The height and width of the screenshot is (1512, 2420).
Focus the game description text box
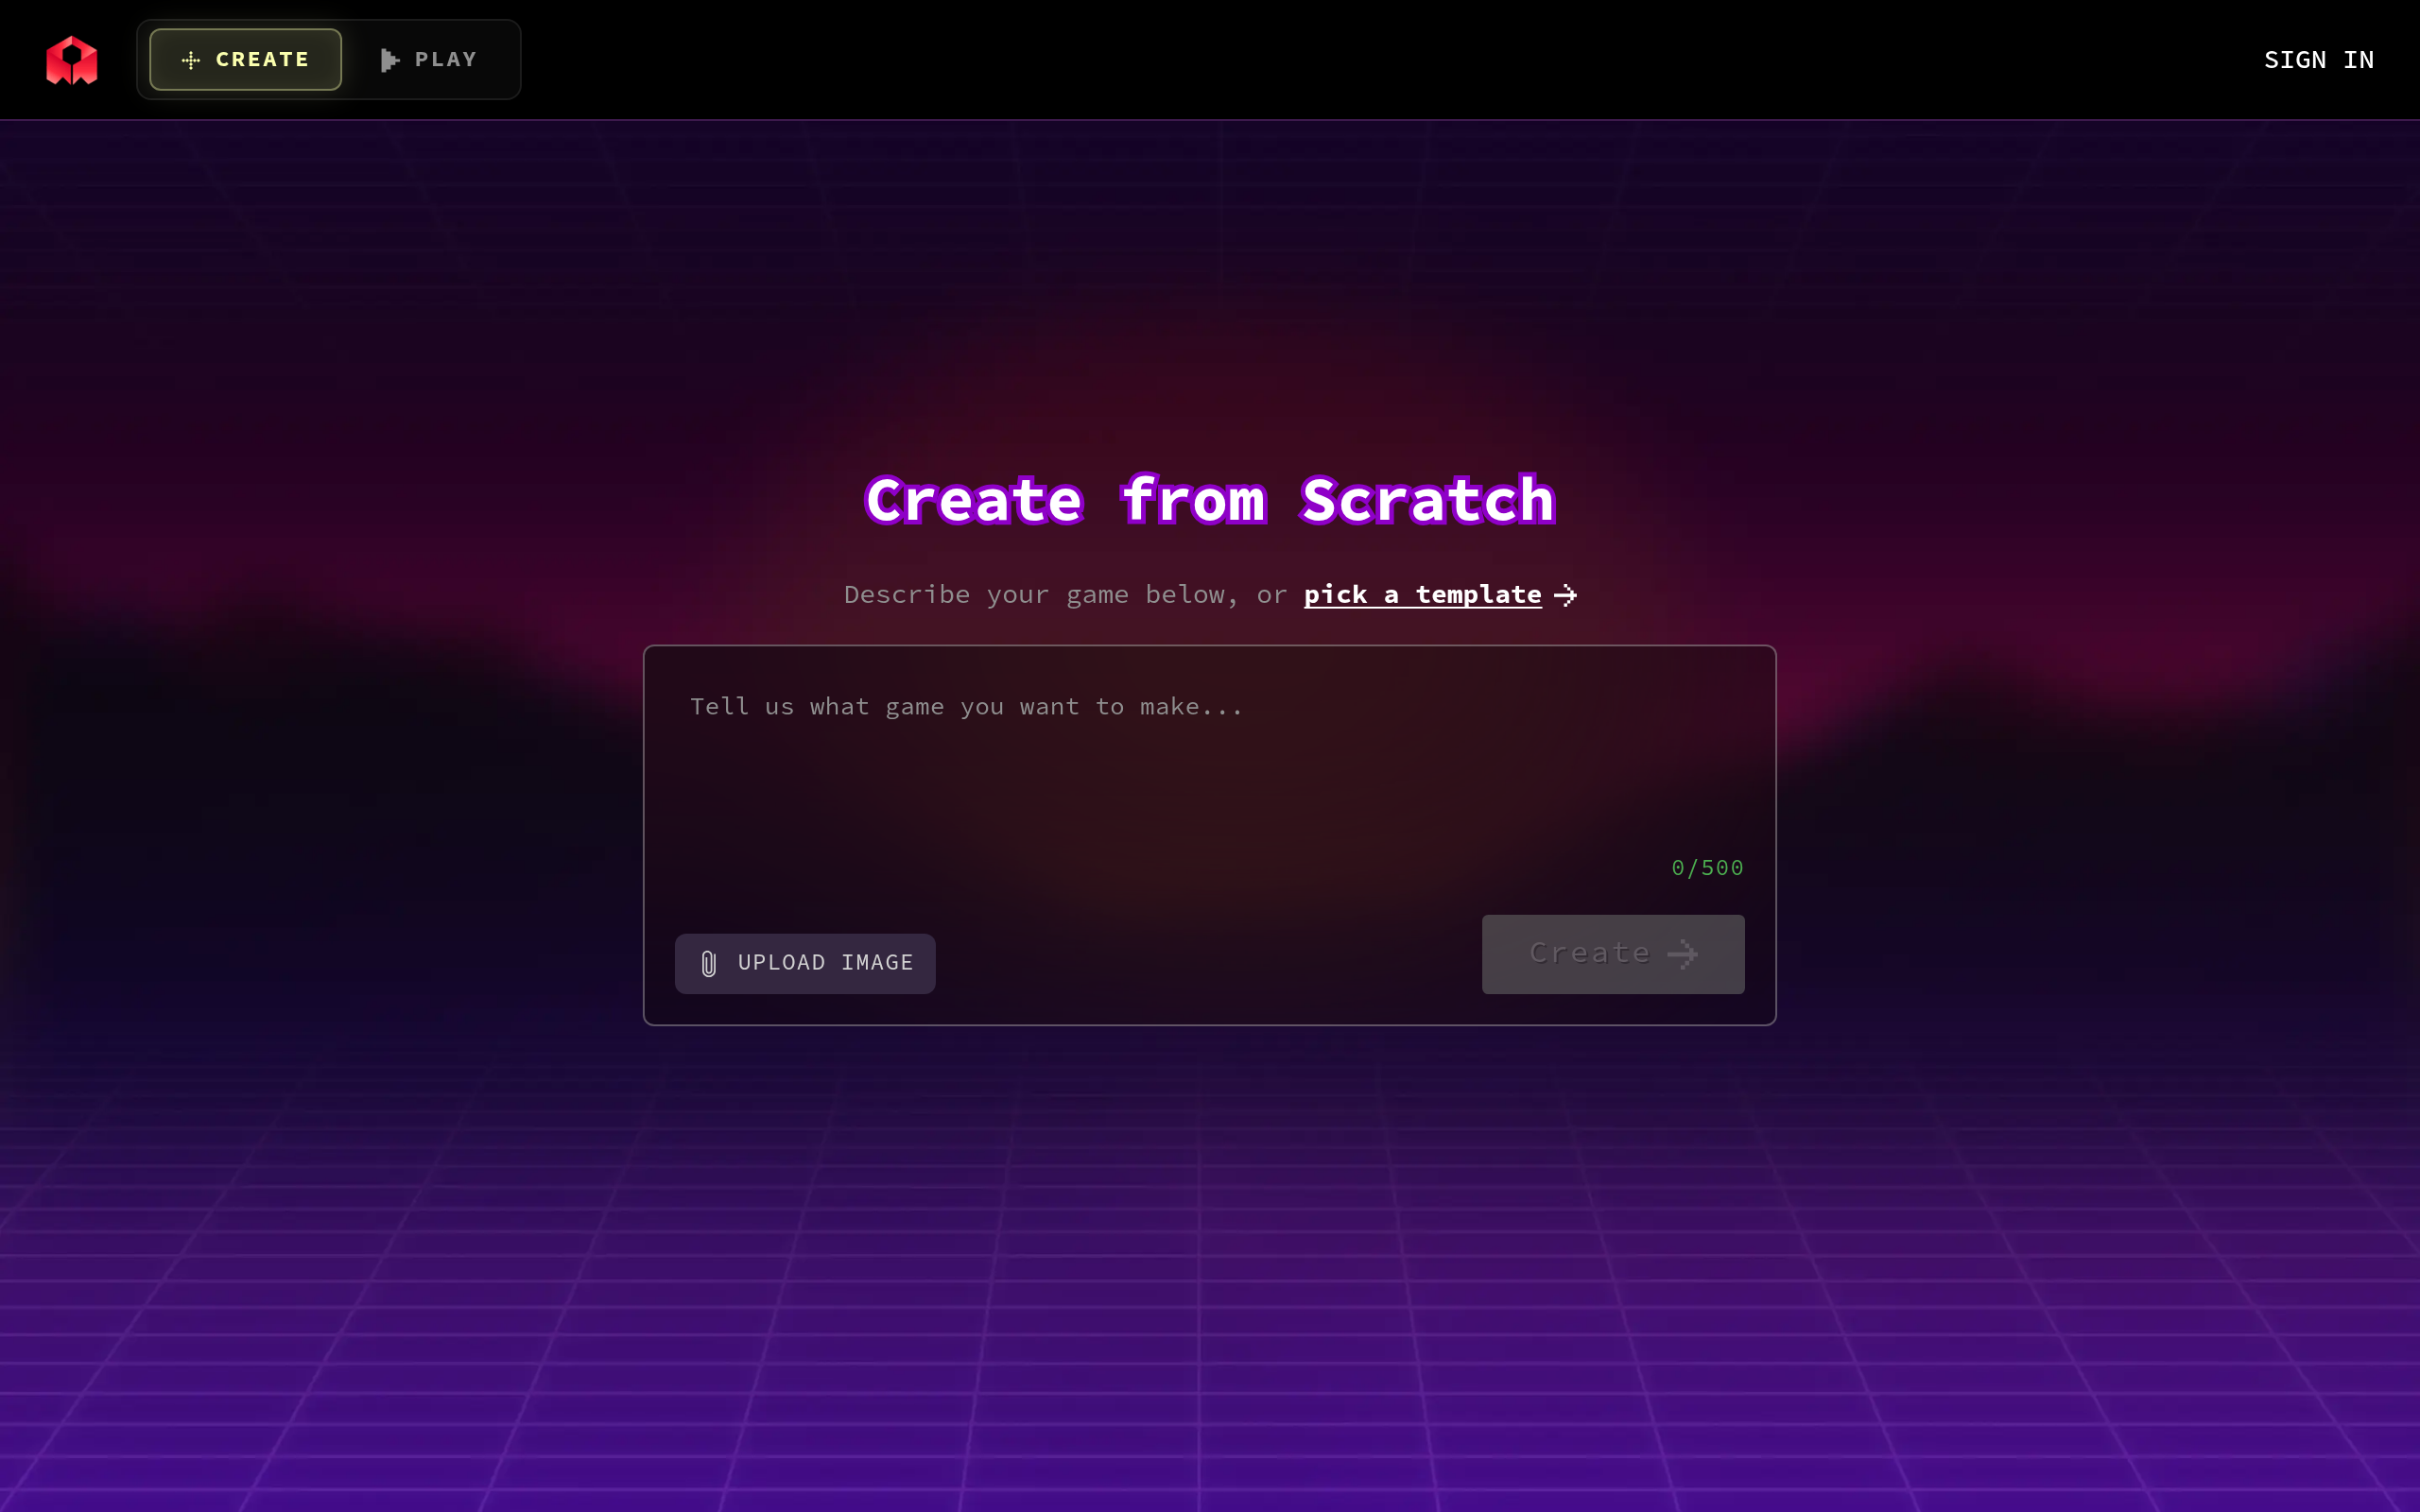pyautogui.click(x=1209, y=770)
